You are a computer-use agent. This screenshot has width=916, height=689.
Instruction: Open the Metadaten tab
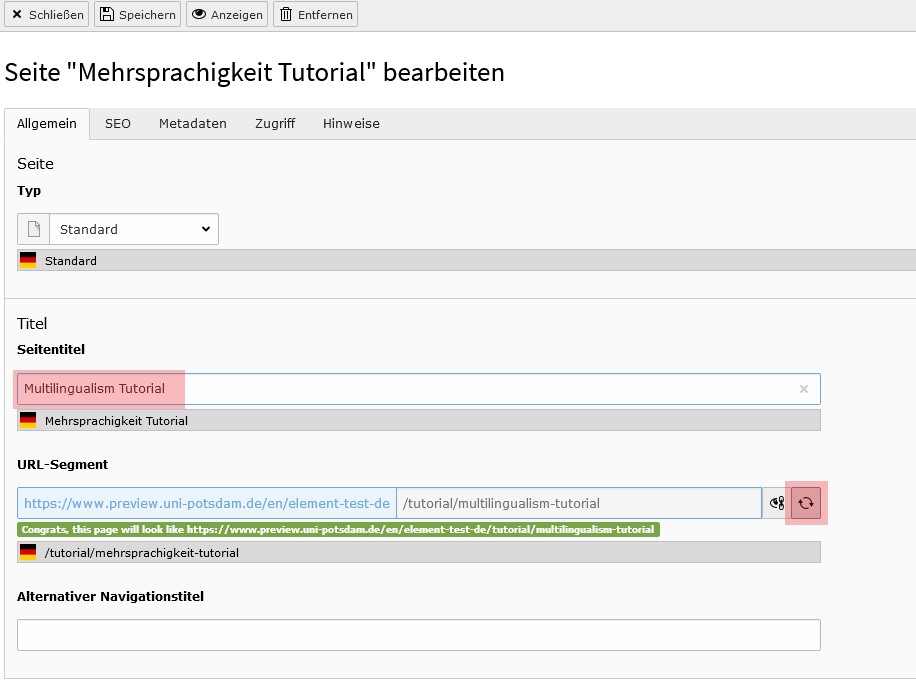pos(193,124)
